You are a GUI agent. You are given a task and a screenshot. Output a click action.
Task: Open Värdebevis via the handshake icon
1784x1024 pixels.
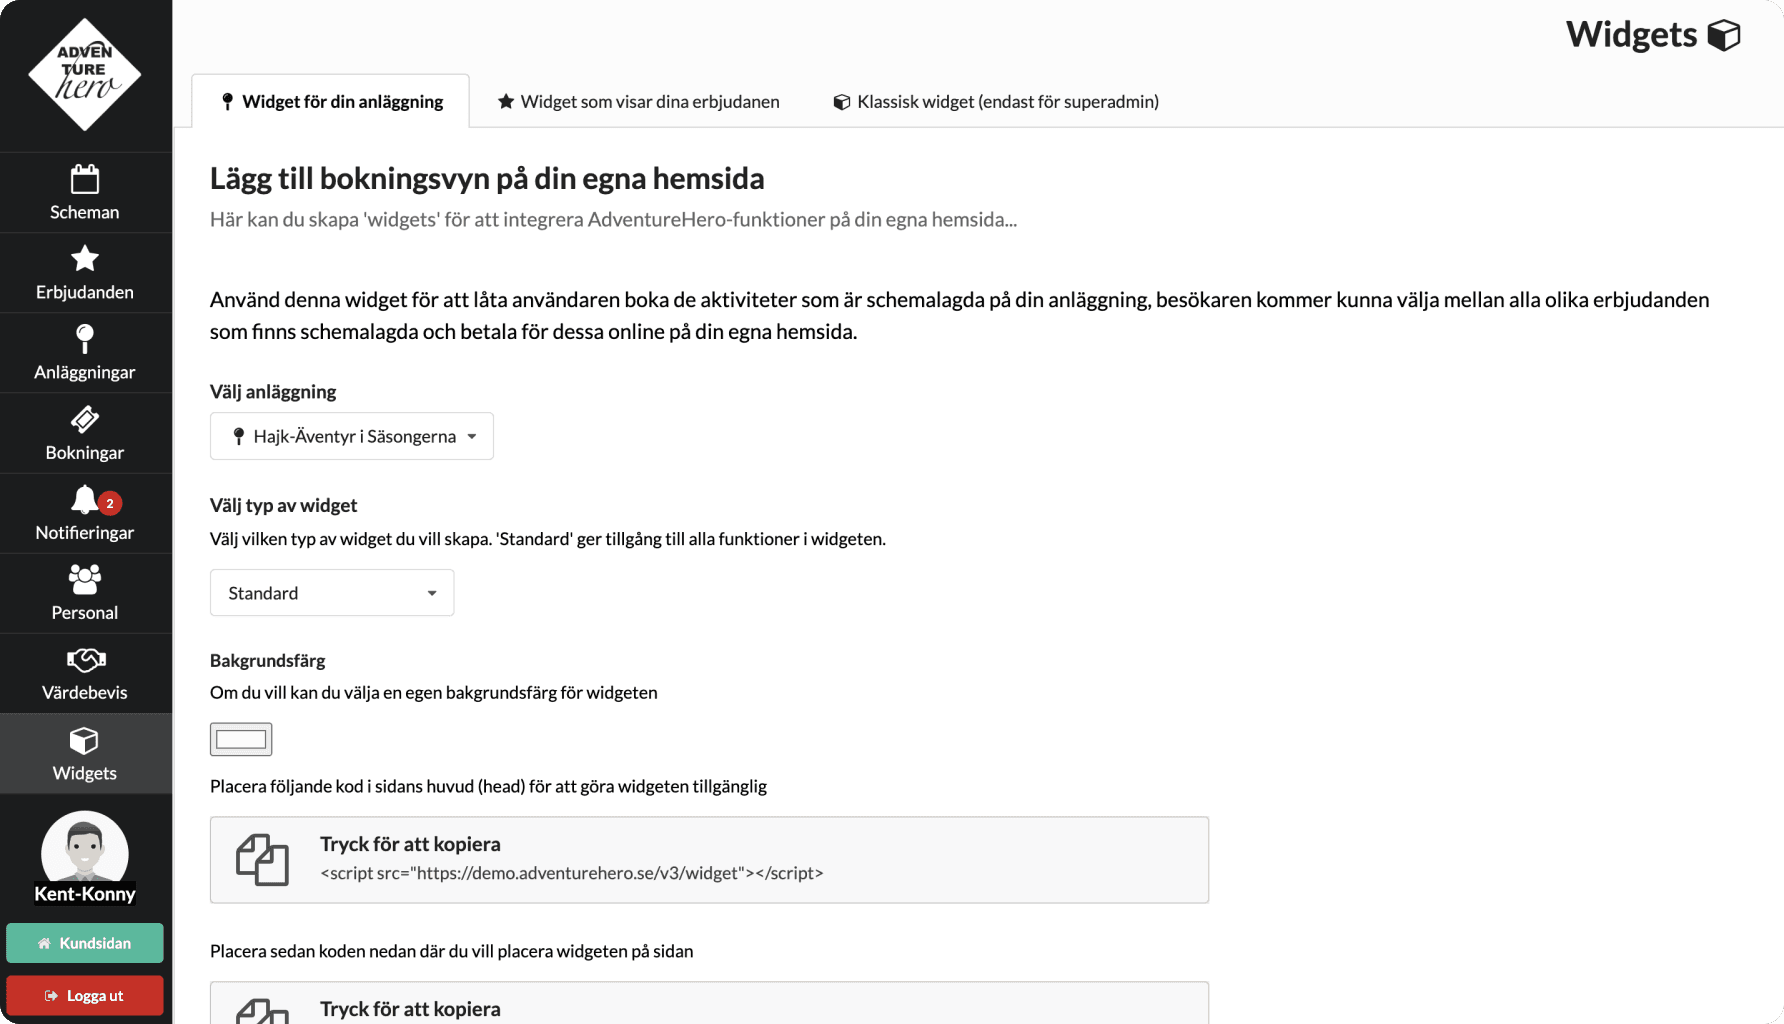[x=85, y=660]
